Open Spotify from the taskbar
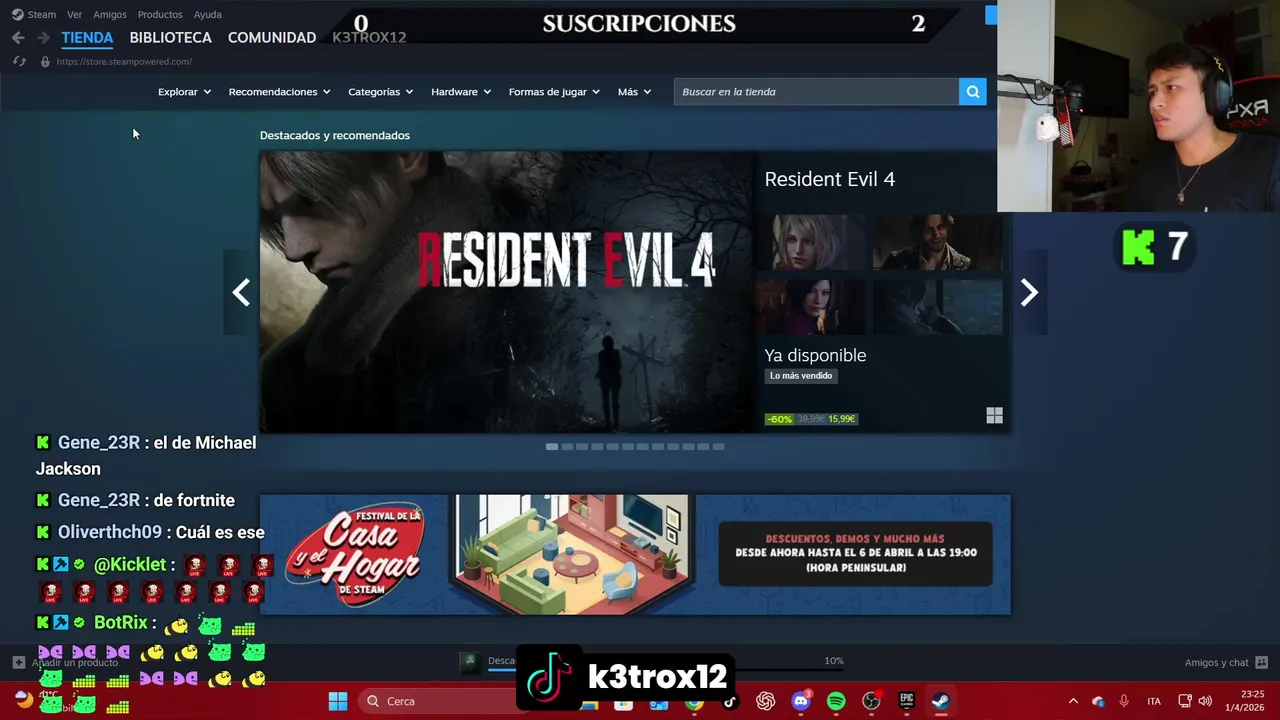The width and height of the screenshot is (1280, 720). pos(836,702)
